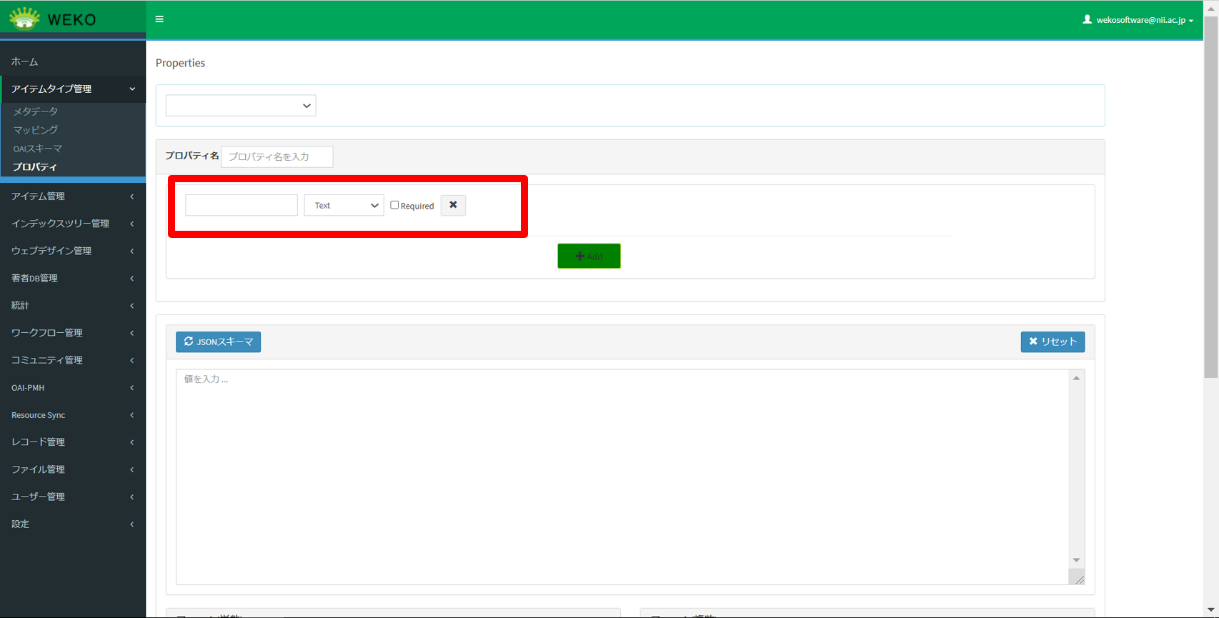Expand the ワークフロー管理 sidebar section
The height and width of the screenshot is (618, 1219).
(72, 332)
